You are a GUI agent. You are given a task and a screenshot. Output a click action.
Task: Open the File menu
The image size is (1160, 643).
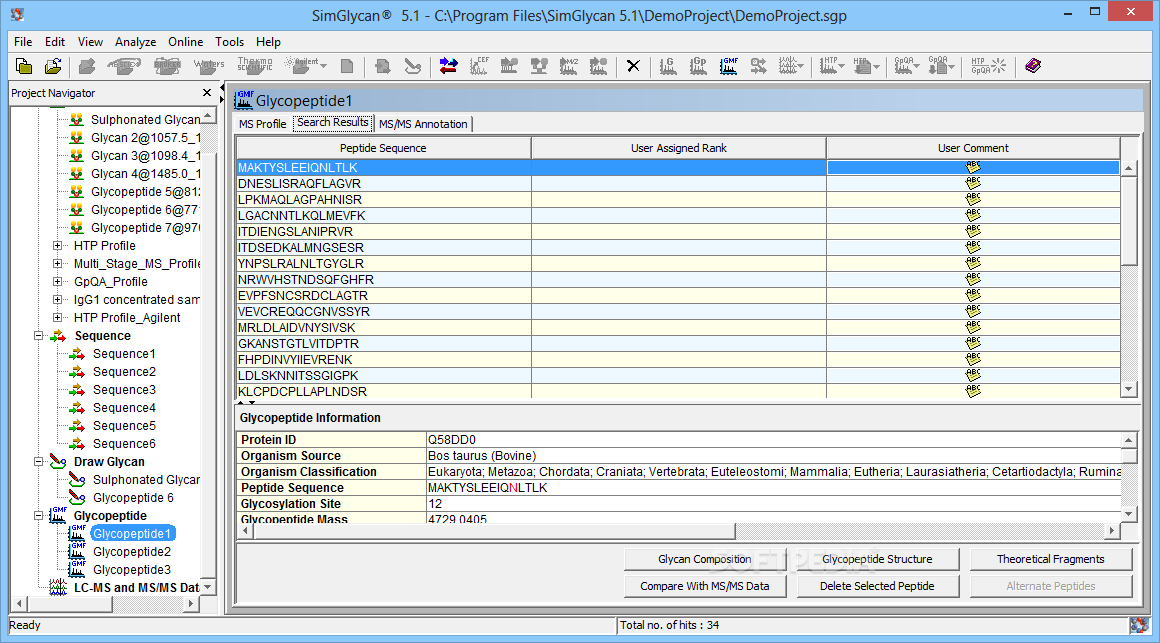tap(23, 42)
